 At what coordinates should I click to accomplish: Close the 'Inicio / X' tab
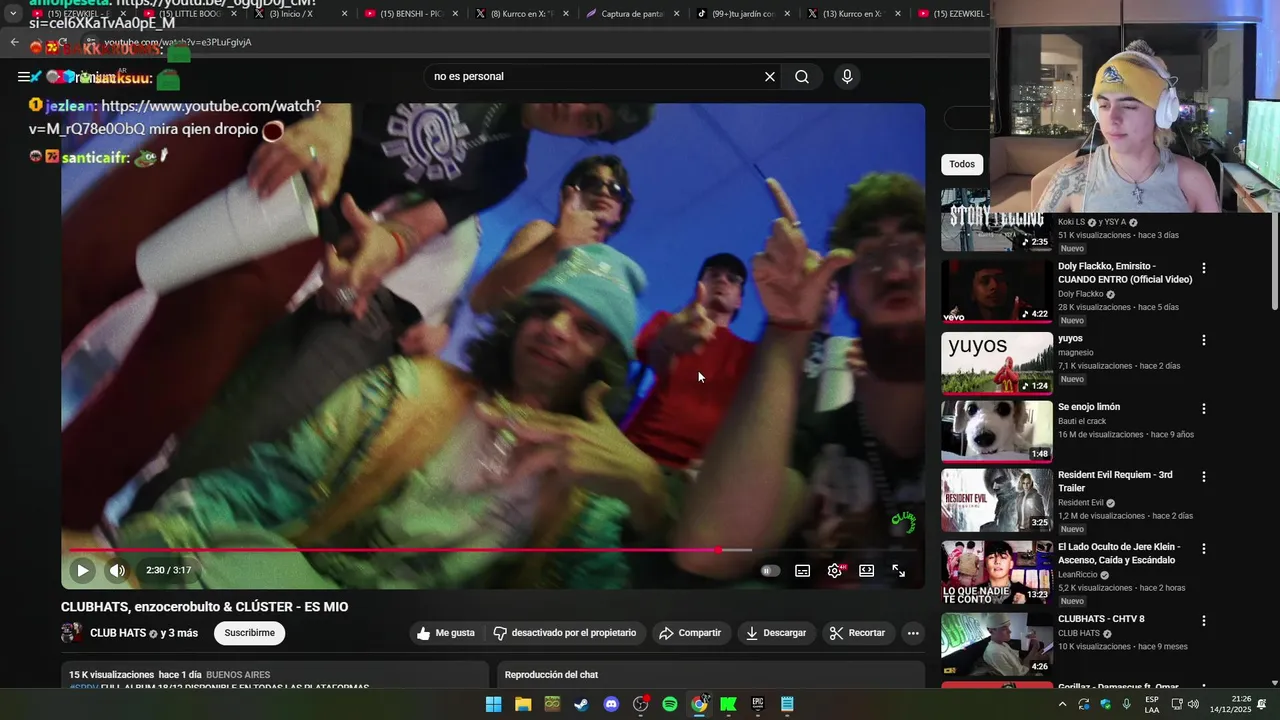click(x=345, y=14)
